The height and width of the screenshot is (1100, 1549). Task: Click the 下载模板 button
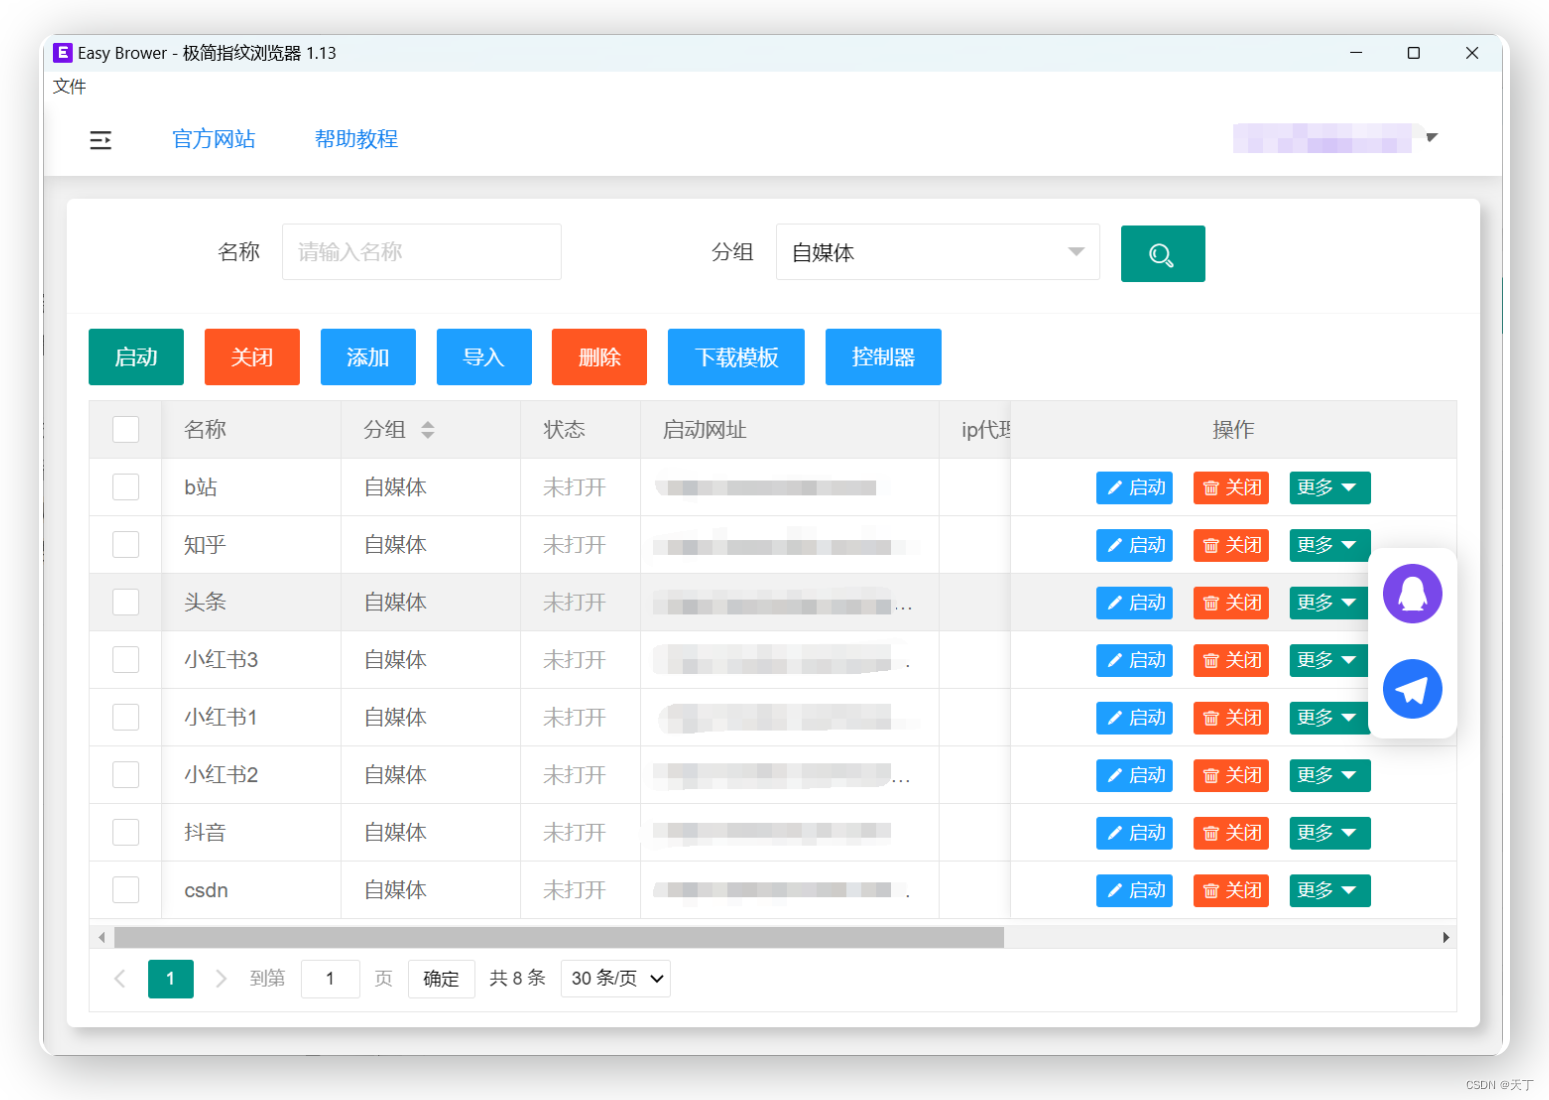(736, 357)
